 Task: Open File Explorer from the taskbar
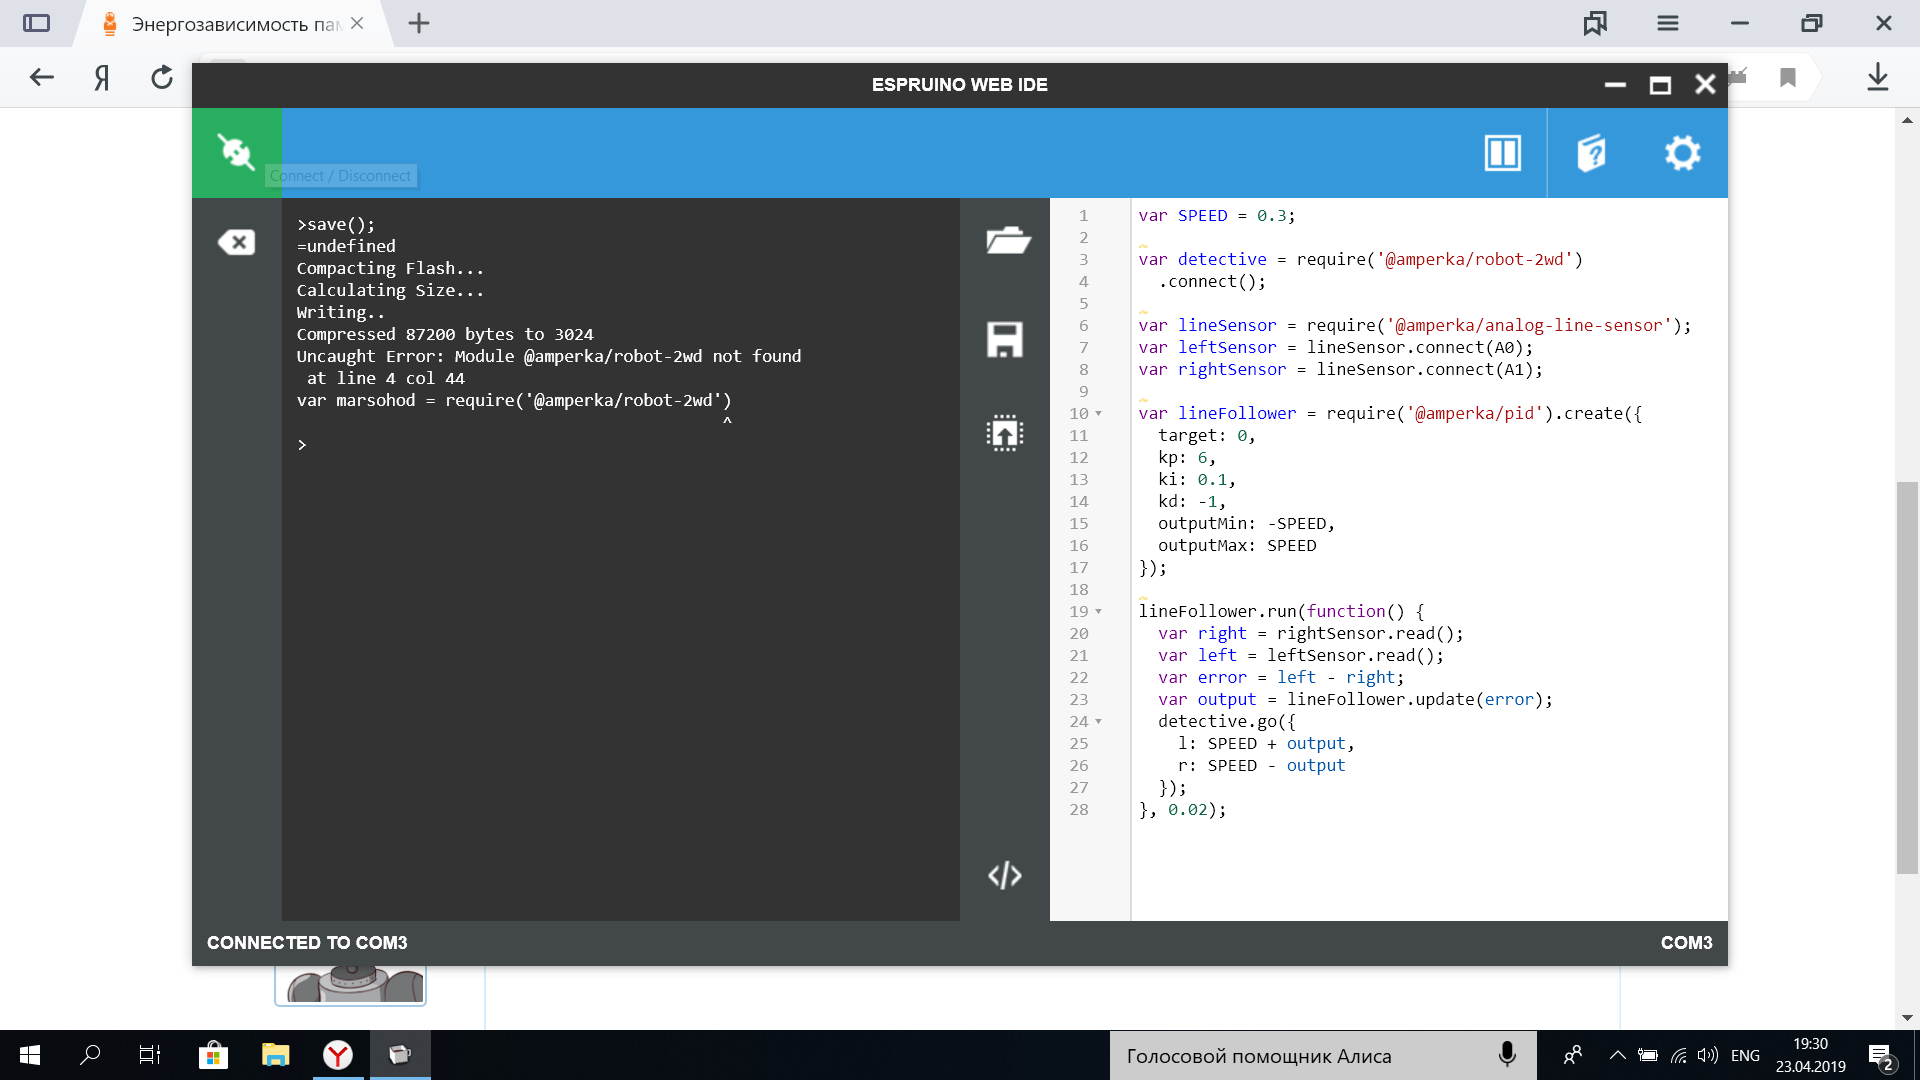(275, 1055)
